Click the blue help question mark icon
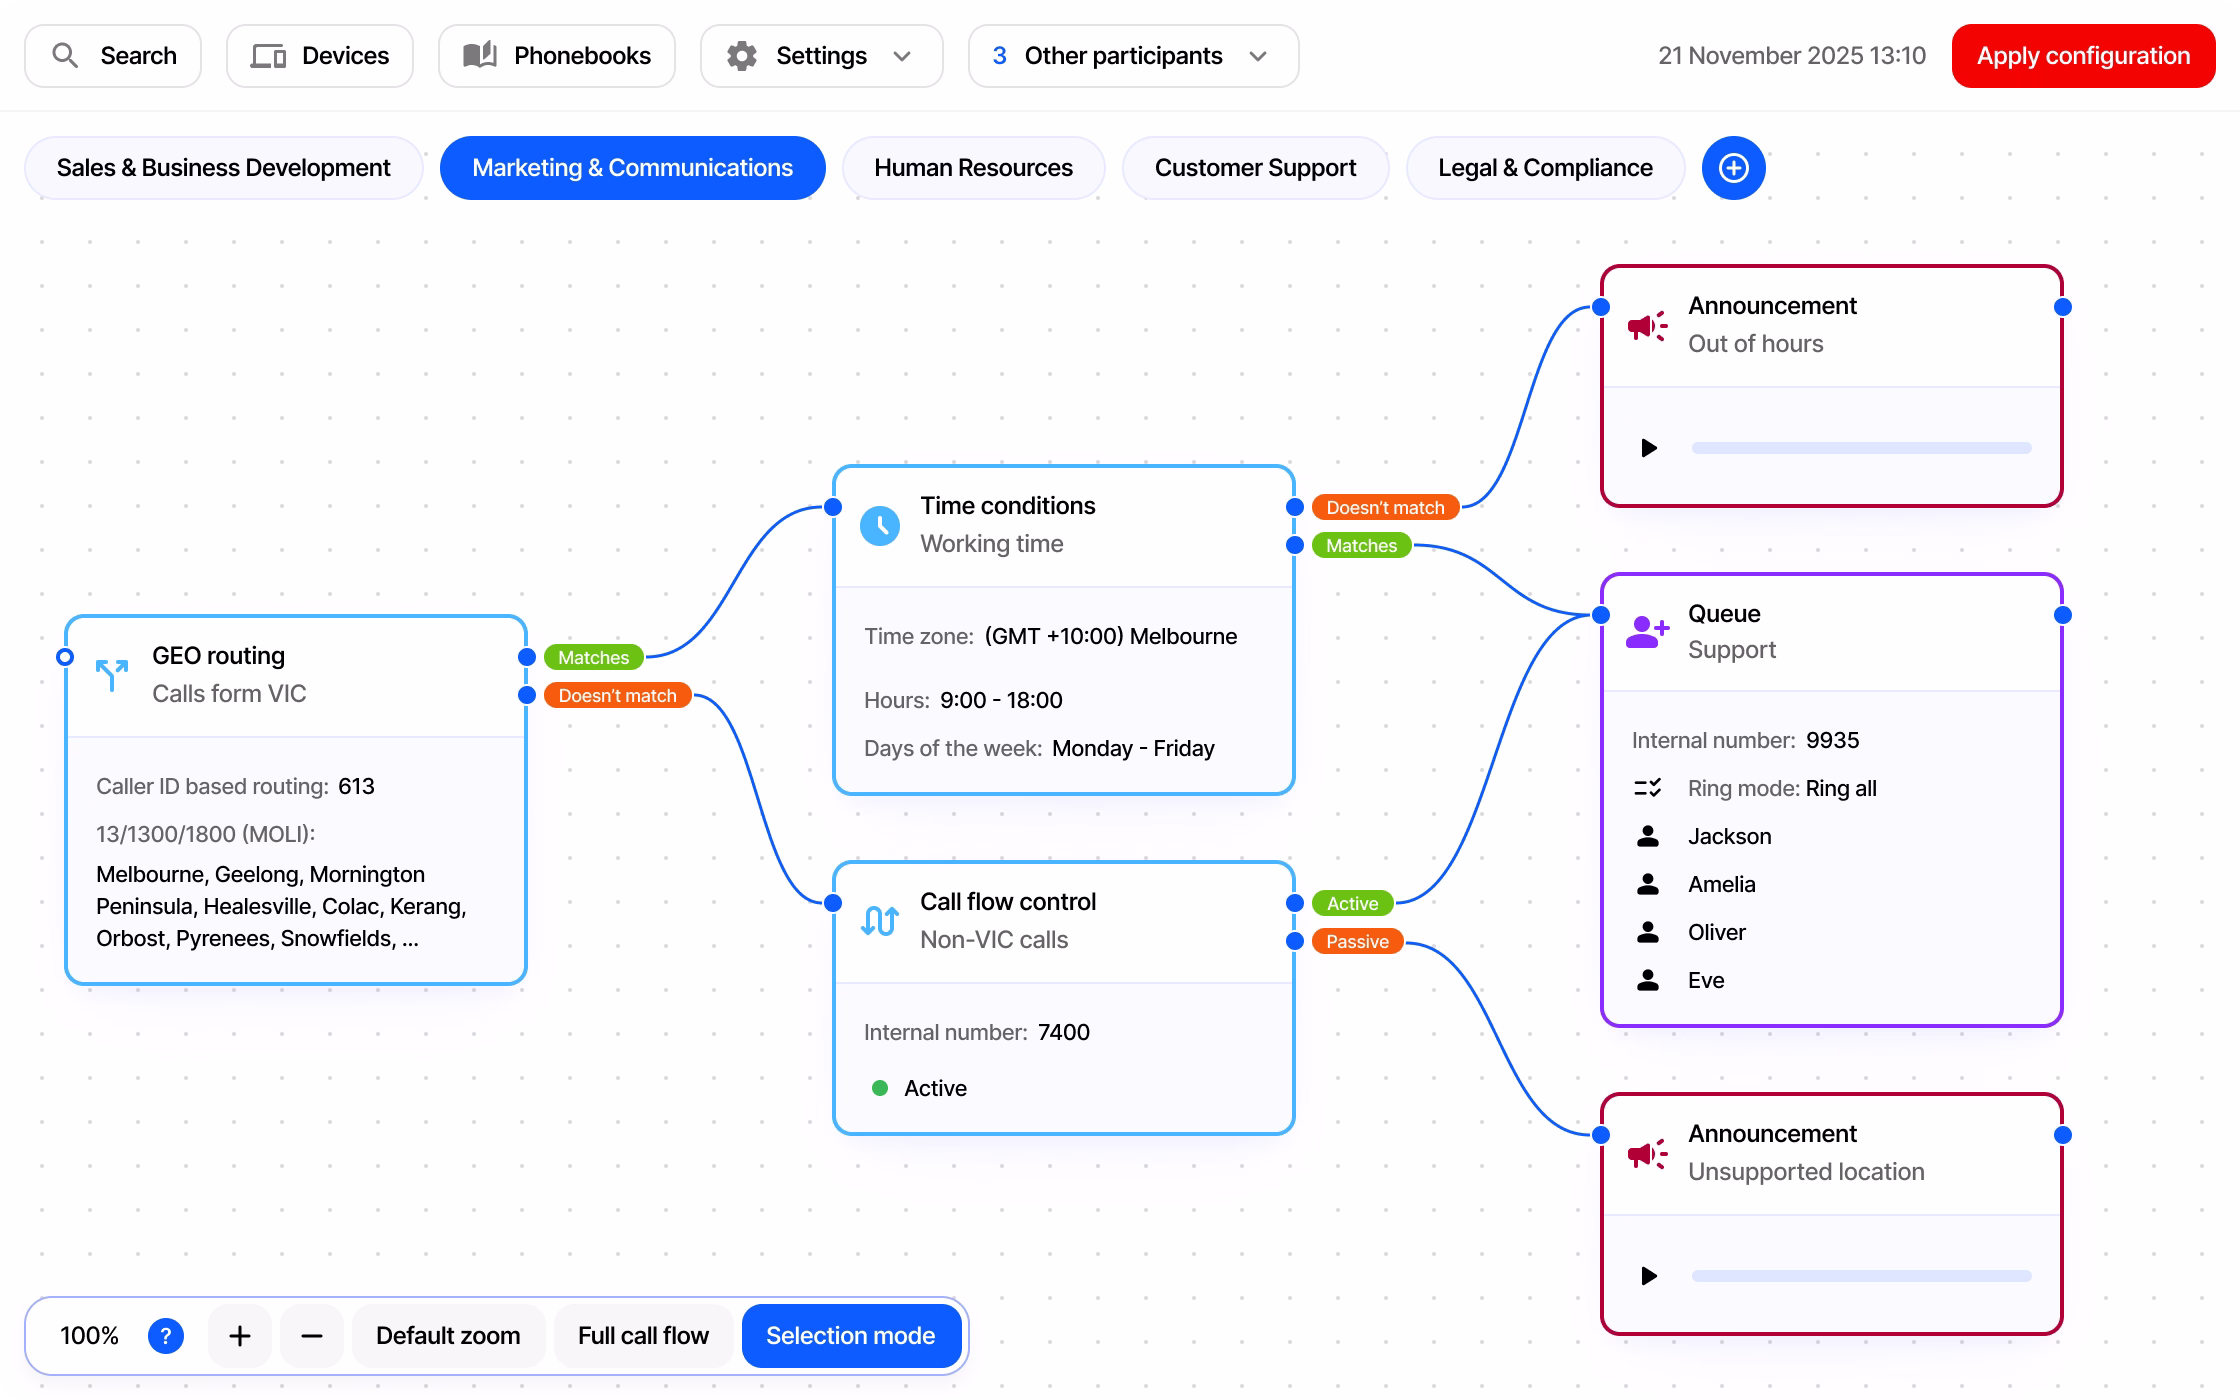The image size is (2240, 1400). 166,1336
